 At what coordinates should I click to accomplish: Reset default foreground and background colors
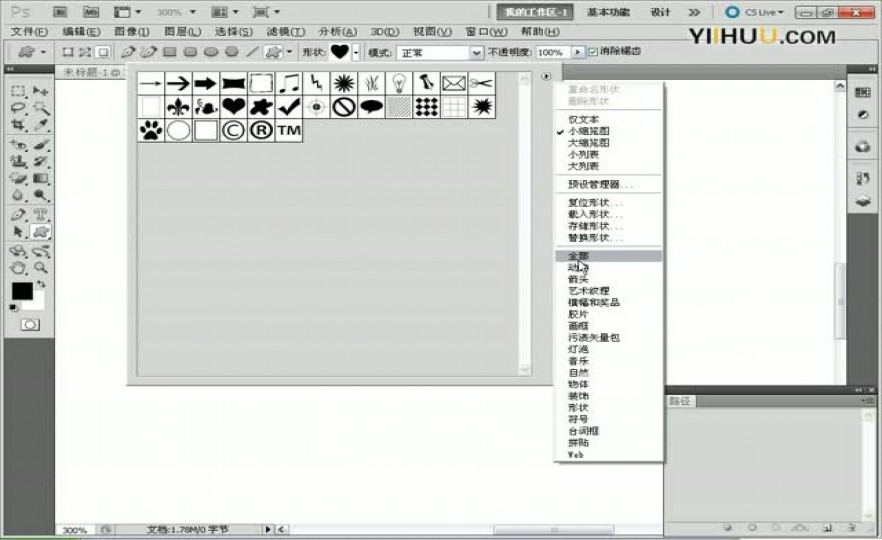pyautogui.click(x=14, y=307)
